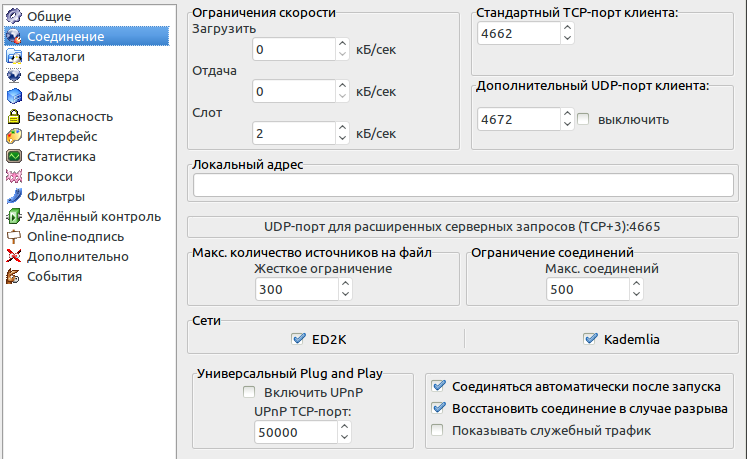Click the UDP-порт для расширенных серверных запросов text

point(463,226)
